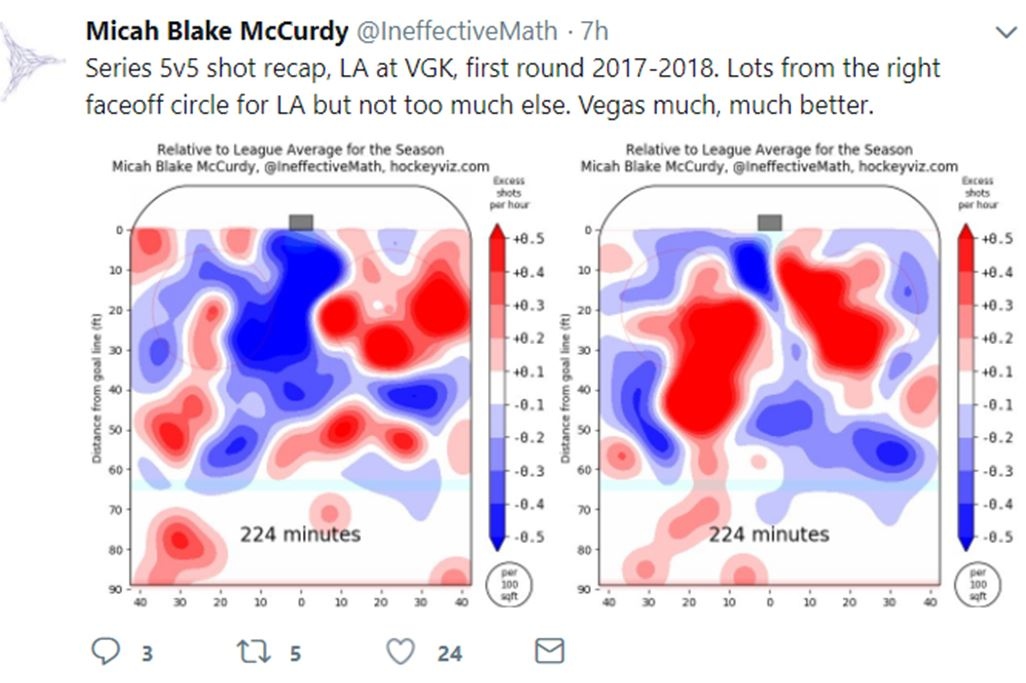Click the right chart's red-blue color scale
1026x683 pixels.
click(966, 387)
